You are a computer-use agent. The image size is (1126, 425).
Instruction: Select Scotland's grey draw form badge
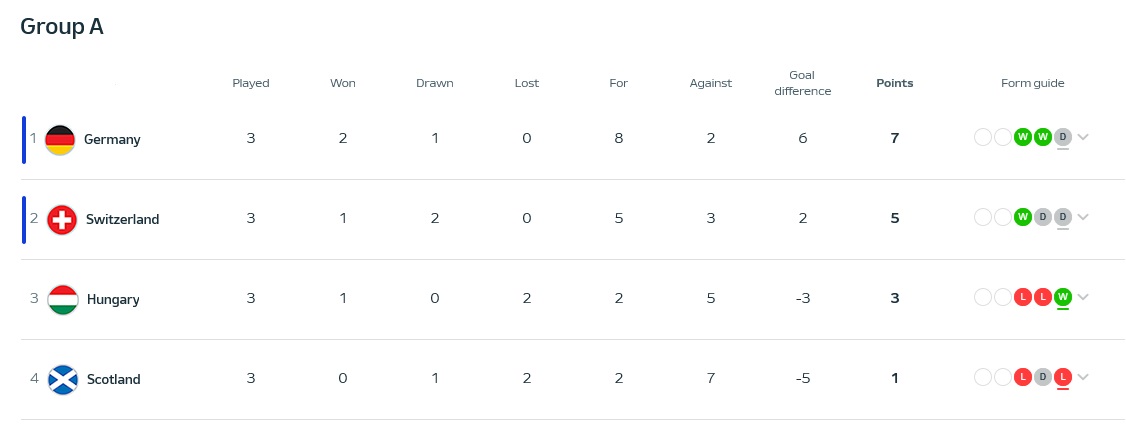pos(1043,377)
